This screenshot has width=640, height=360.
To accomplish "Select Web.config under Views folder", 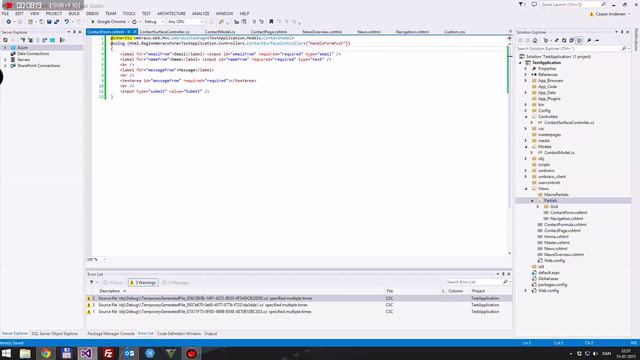I will pyautogui.click(x=554, y=260).
